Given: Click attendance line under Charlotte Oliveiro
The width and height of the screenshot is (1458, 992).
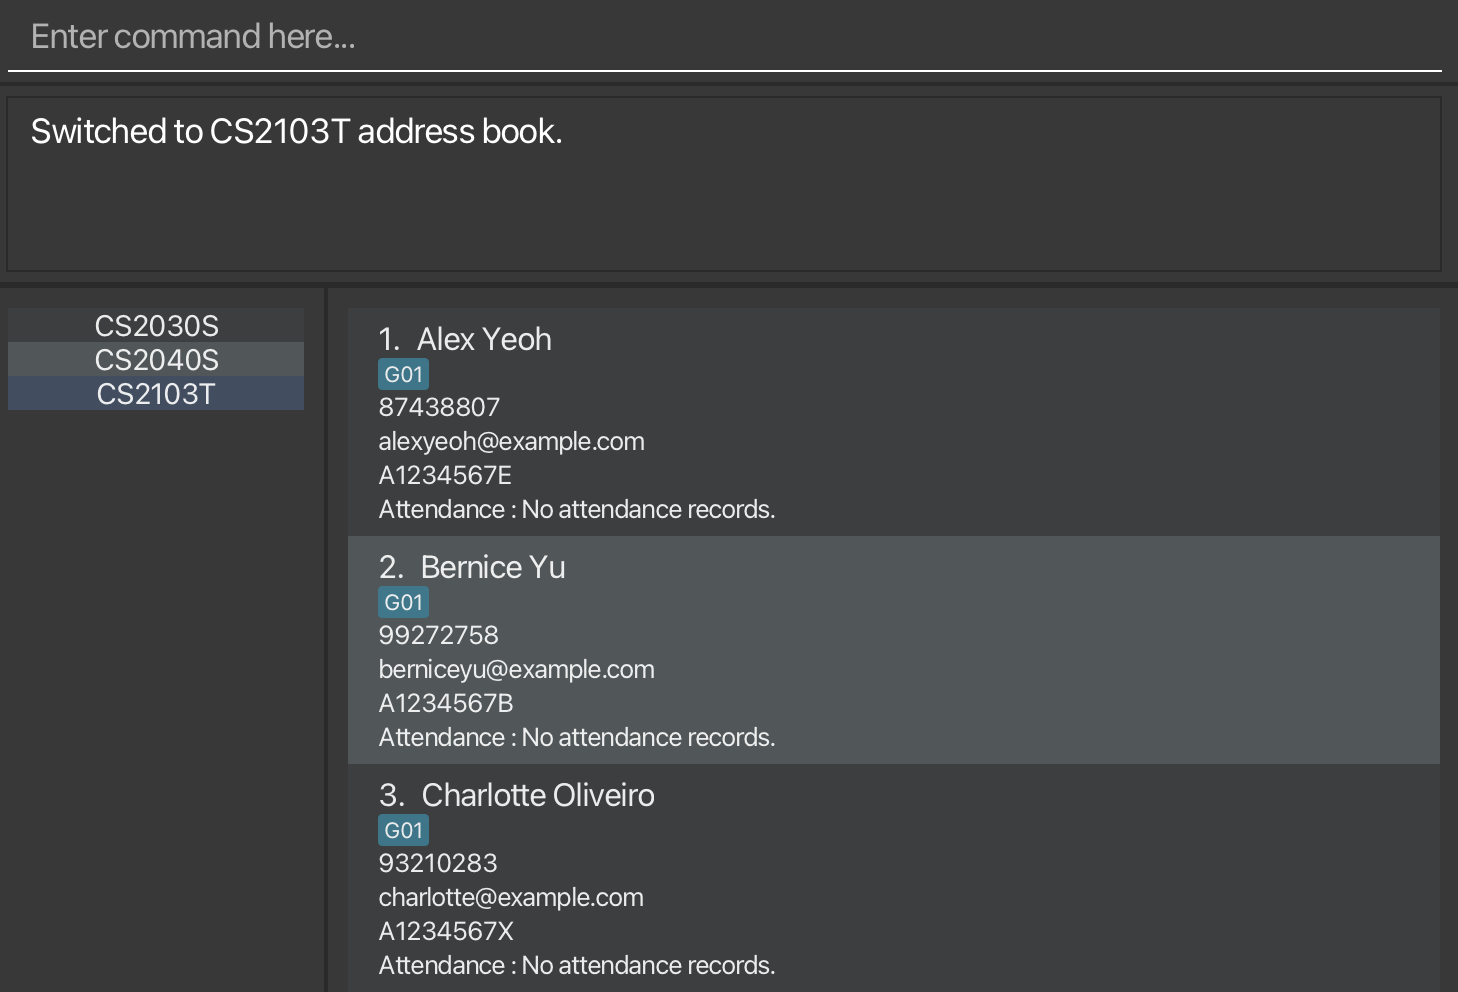Looking at the screenshot, I should tap(577, 965).
